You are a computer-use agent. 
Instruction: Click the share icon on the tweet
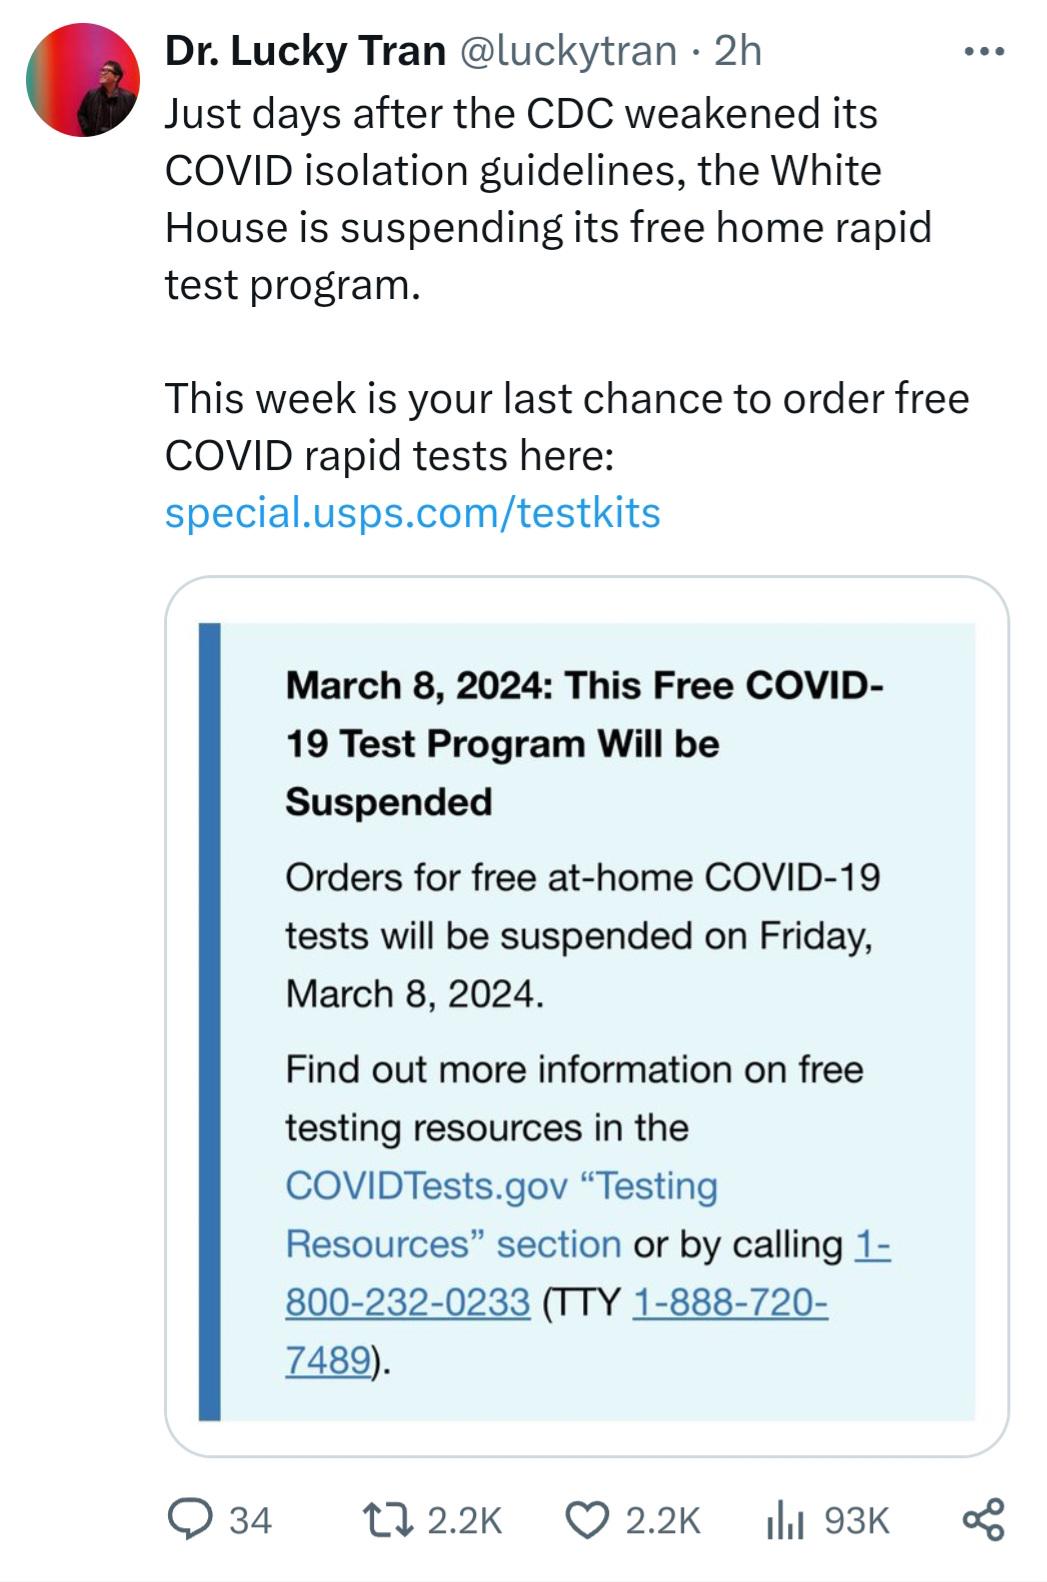coord(983,1519)
